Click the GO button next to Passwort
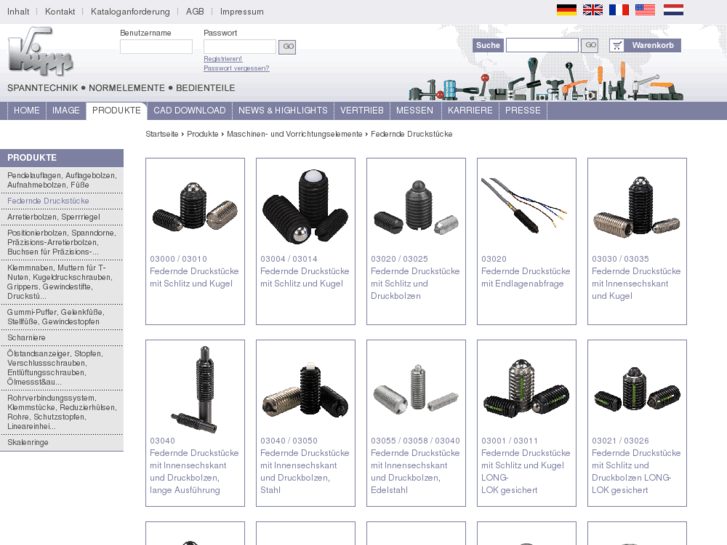Screen dimensions: 727x545 (x=287, y=46)
